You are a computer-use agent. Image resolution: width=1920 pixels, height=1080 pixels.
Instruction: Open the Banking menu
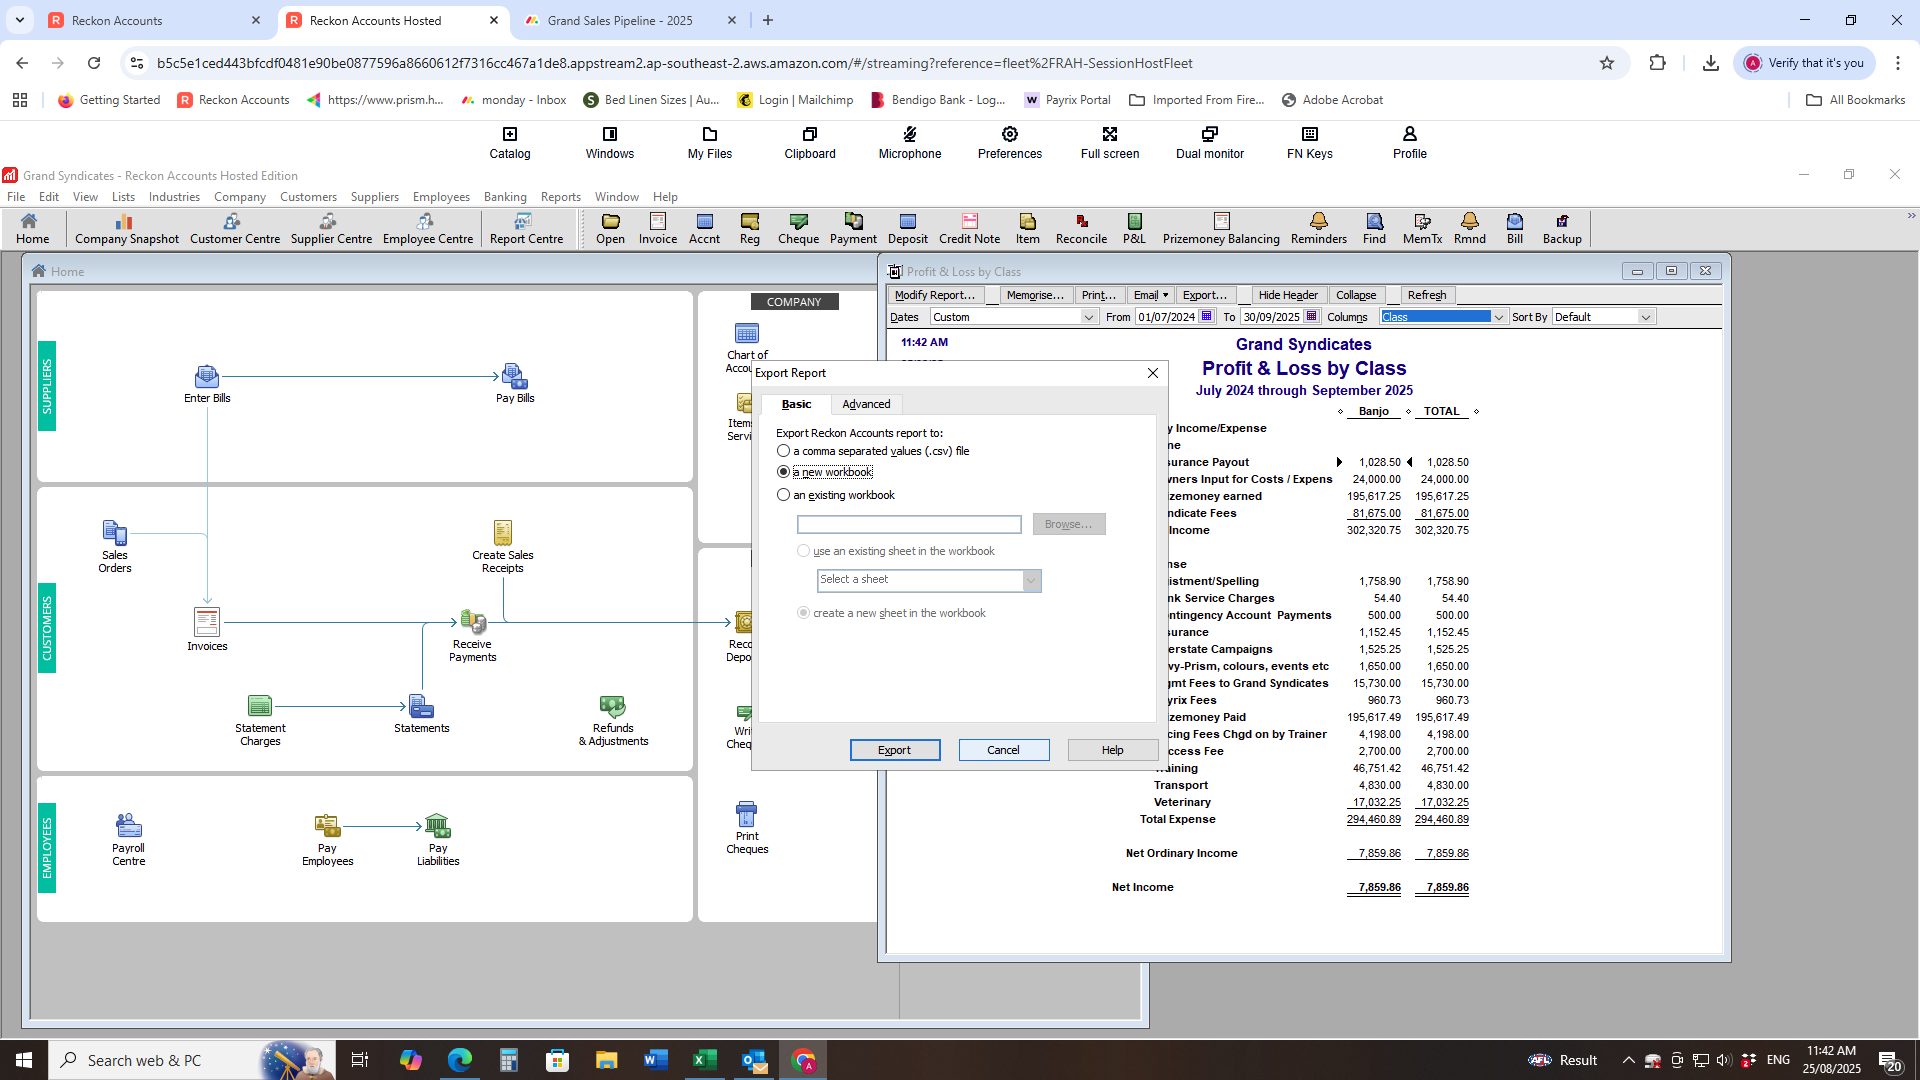505,197
